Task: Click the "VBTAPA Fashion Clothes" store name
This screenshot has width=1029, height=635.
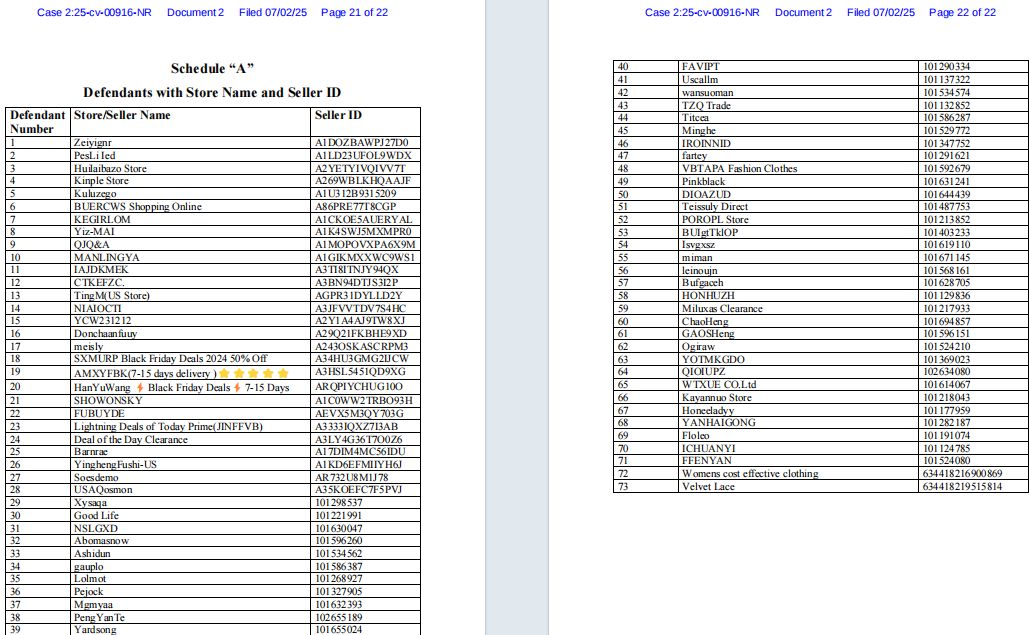Action: coord(739,169)
